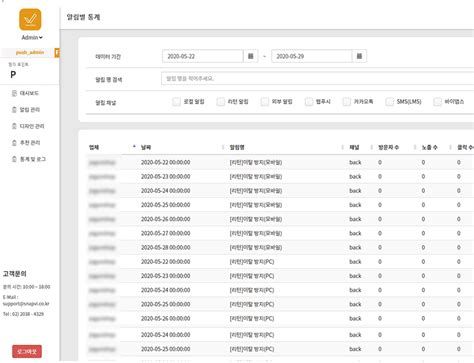
Task: Open 디자인 관리 sidebar menu
Action: (x=32, y=126)
